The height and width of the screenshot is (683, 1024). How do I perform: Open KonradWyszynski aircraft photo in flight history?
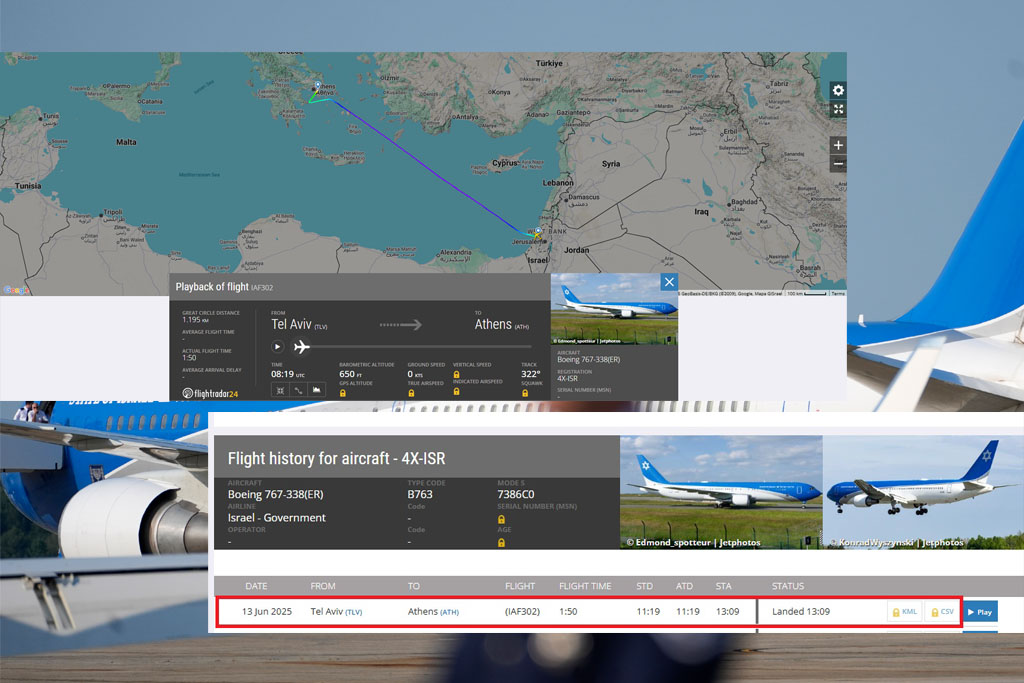[923, 492]
